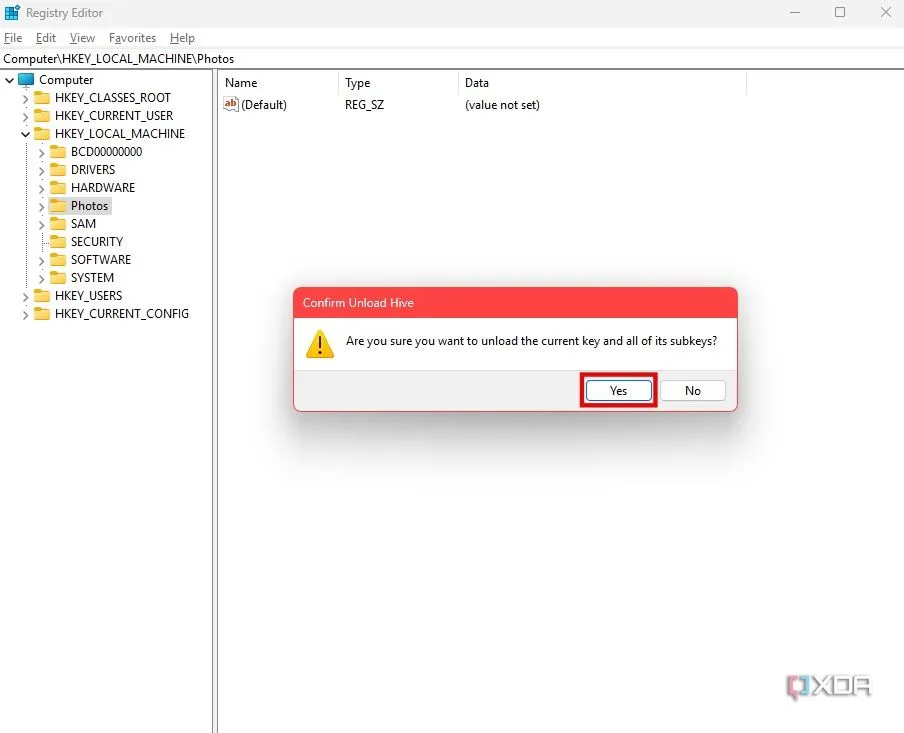Click the warning icon in the dialog
This screenshot has width=904, height=733.
320,344
